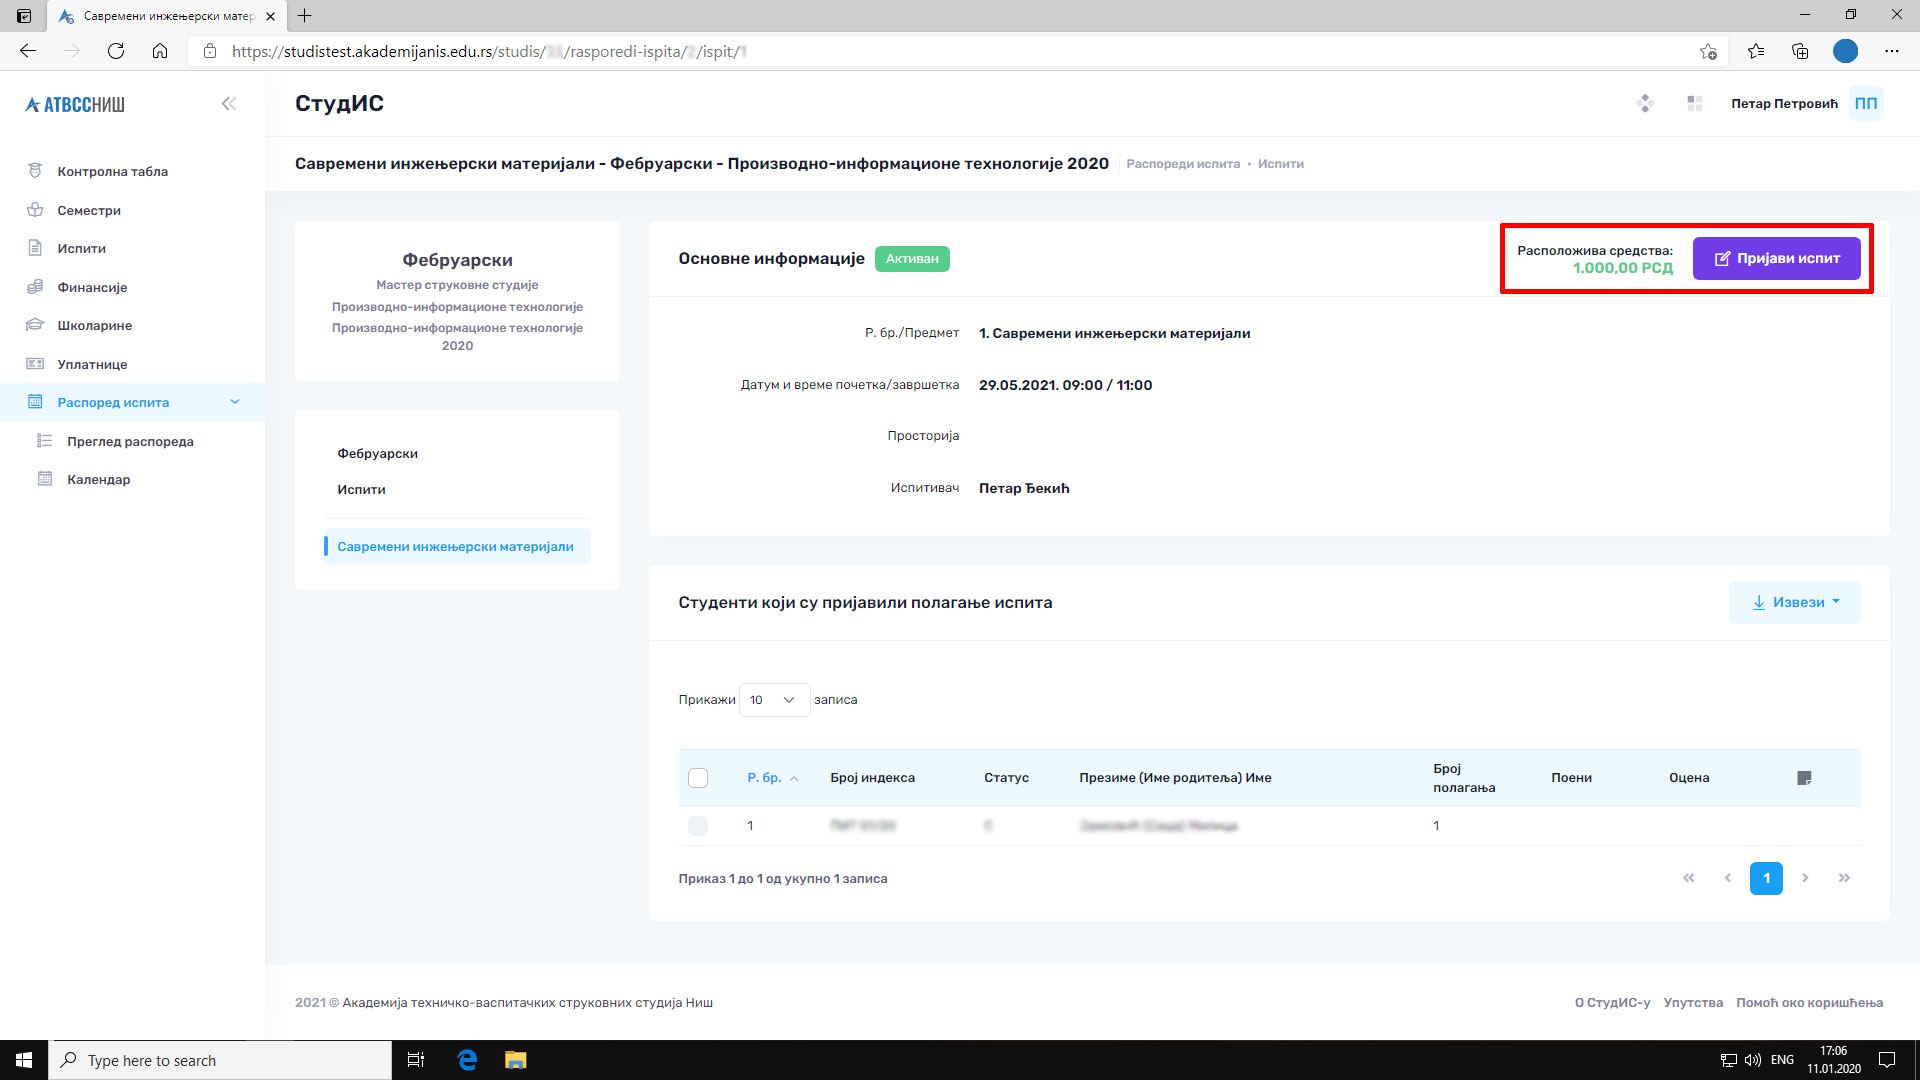Sort by Р. бр. column header
The width and height of the screenshot is (1920, 1080).
click(x=772, y=778)
